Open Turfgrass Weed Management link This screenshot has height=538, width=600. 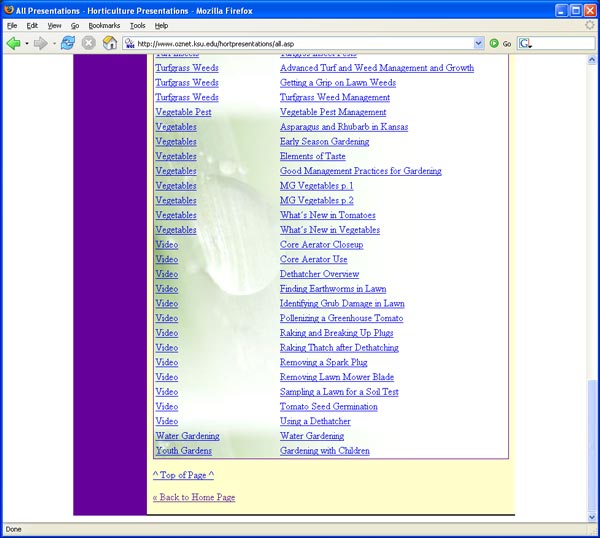(334, 97)
